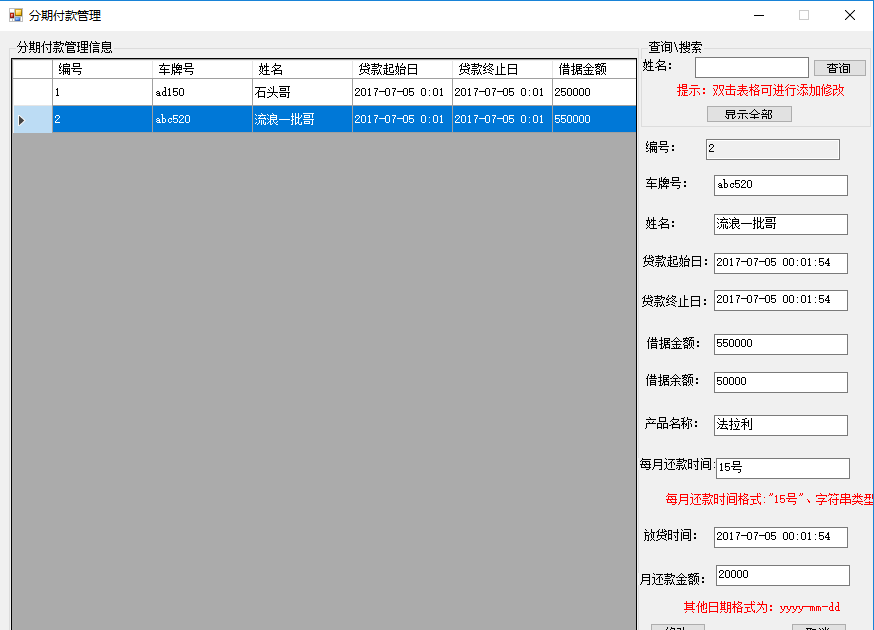This screenshot has width=874, height=630.
Task: Click the 贷款起始日 date field
Action: 780,263
